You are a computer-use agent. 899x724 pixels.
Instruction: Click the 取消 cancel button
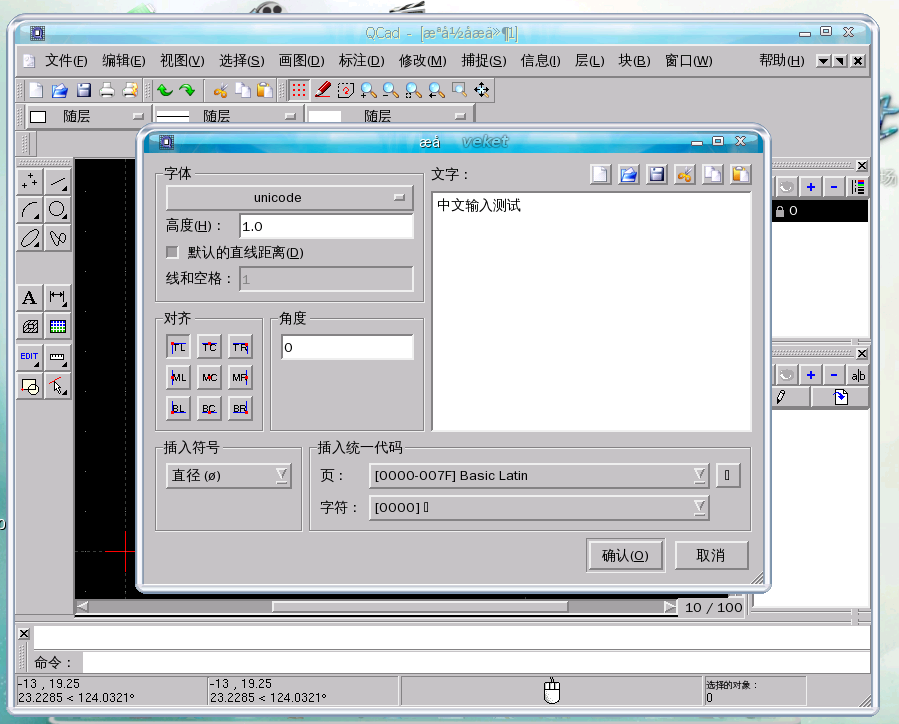point(711,555)
